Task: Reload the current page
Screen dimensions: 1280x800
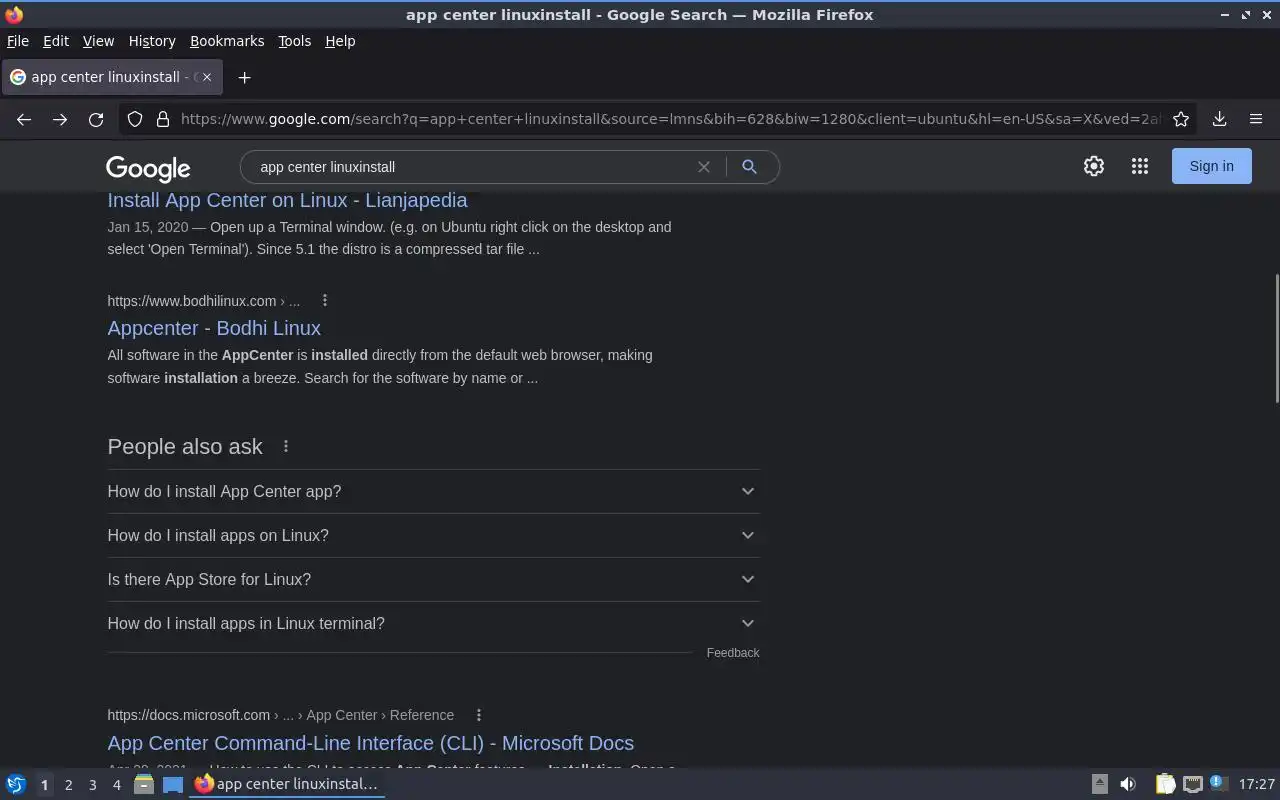Action: [x=96, y=119]
